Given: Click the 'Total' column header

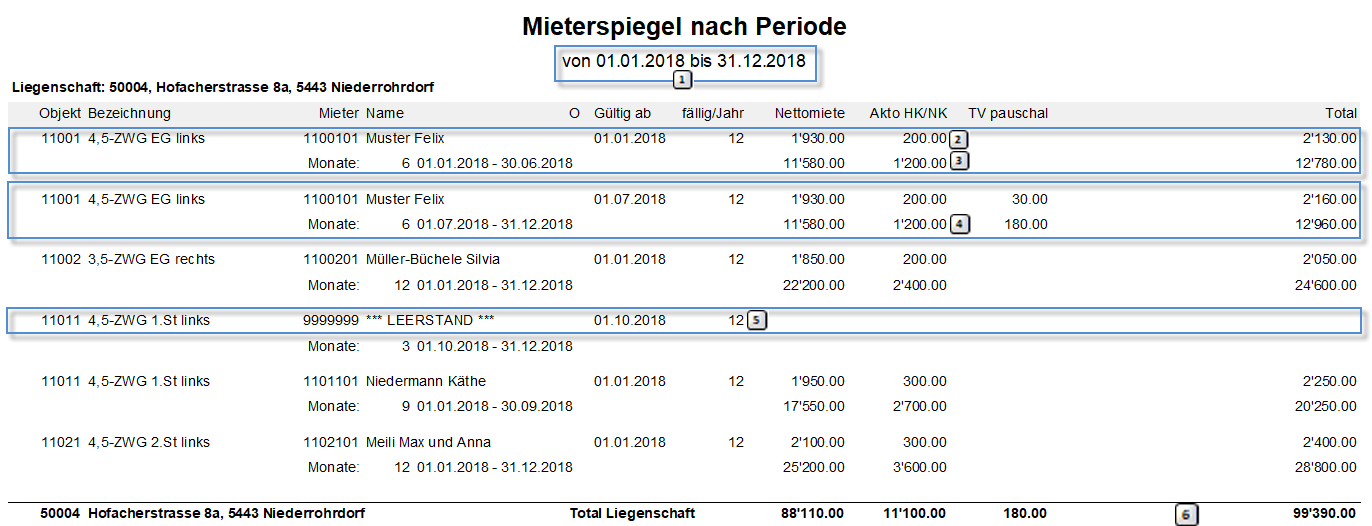Looking at the screenshot, I should (x=1340, y=113).
